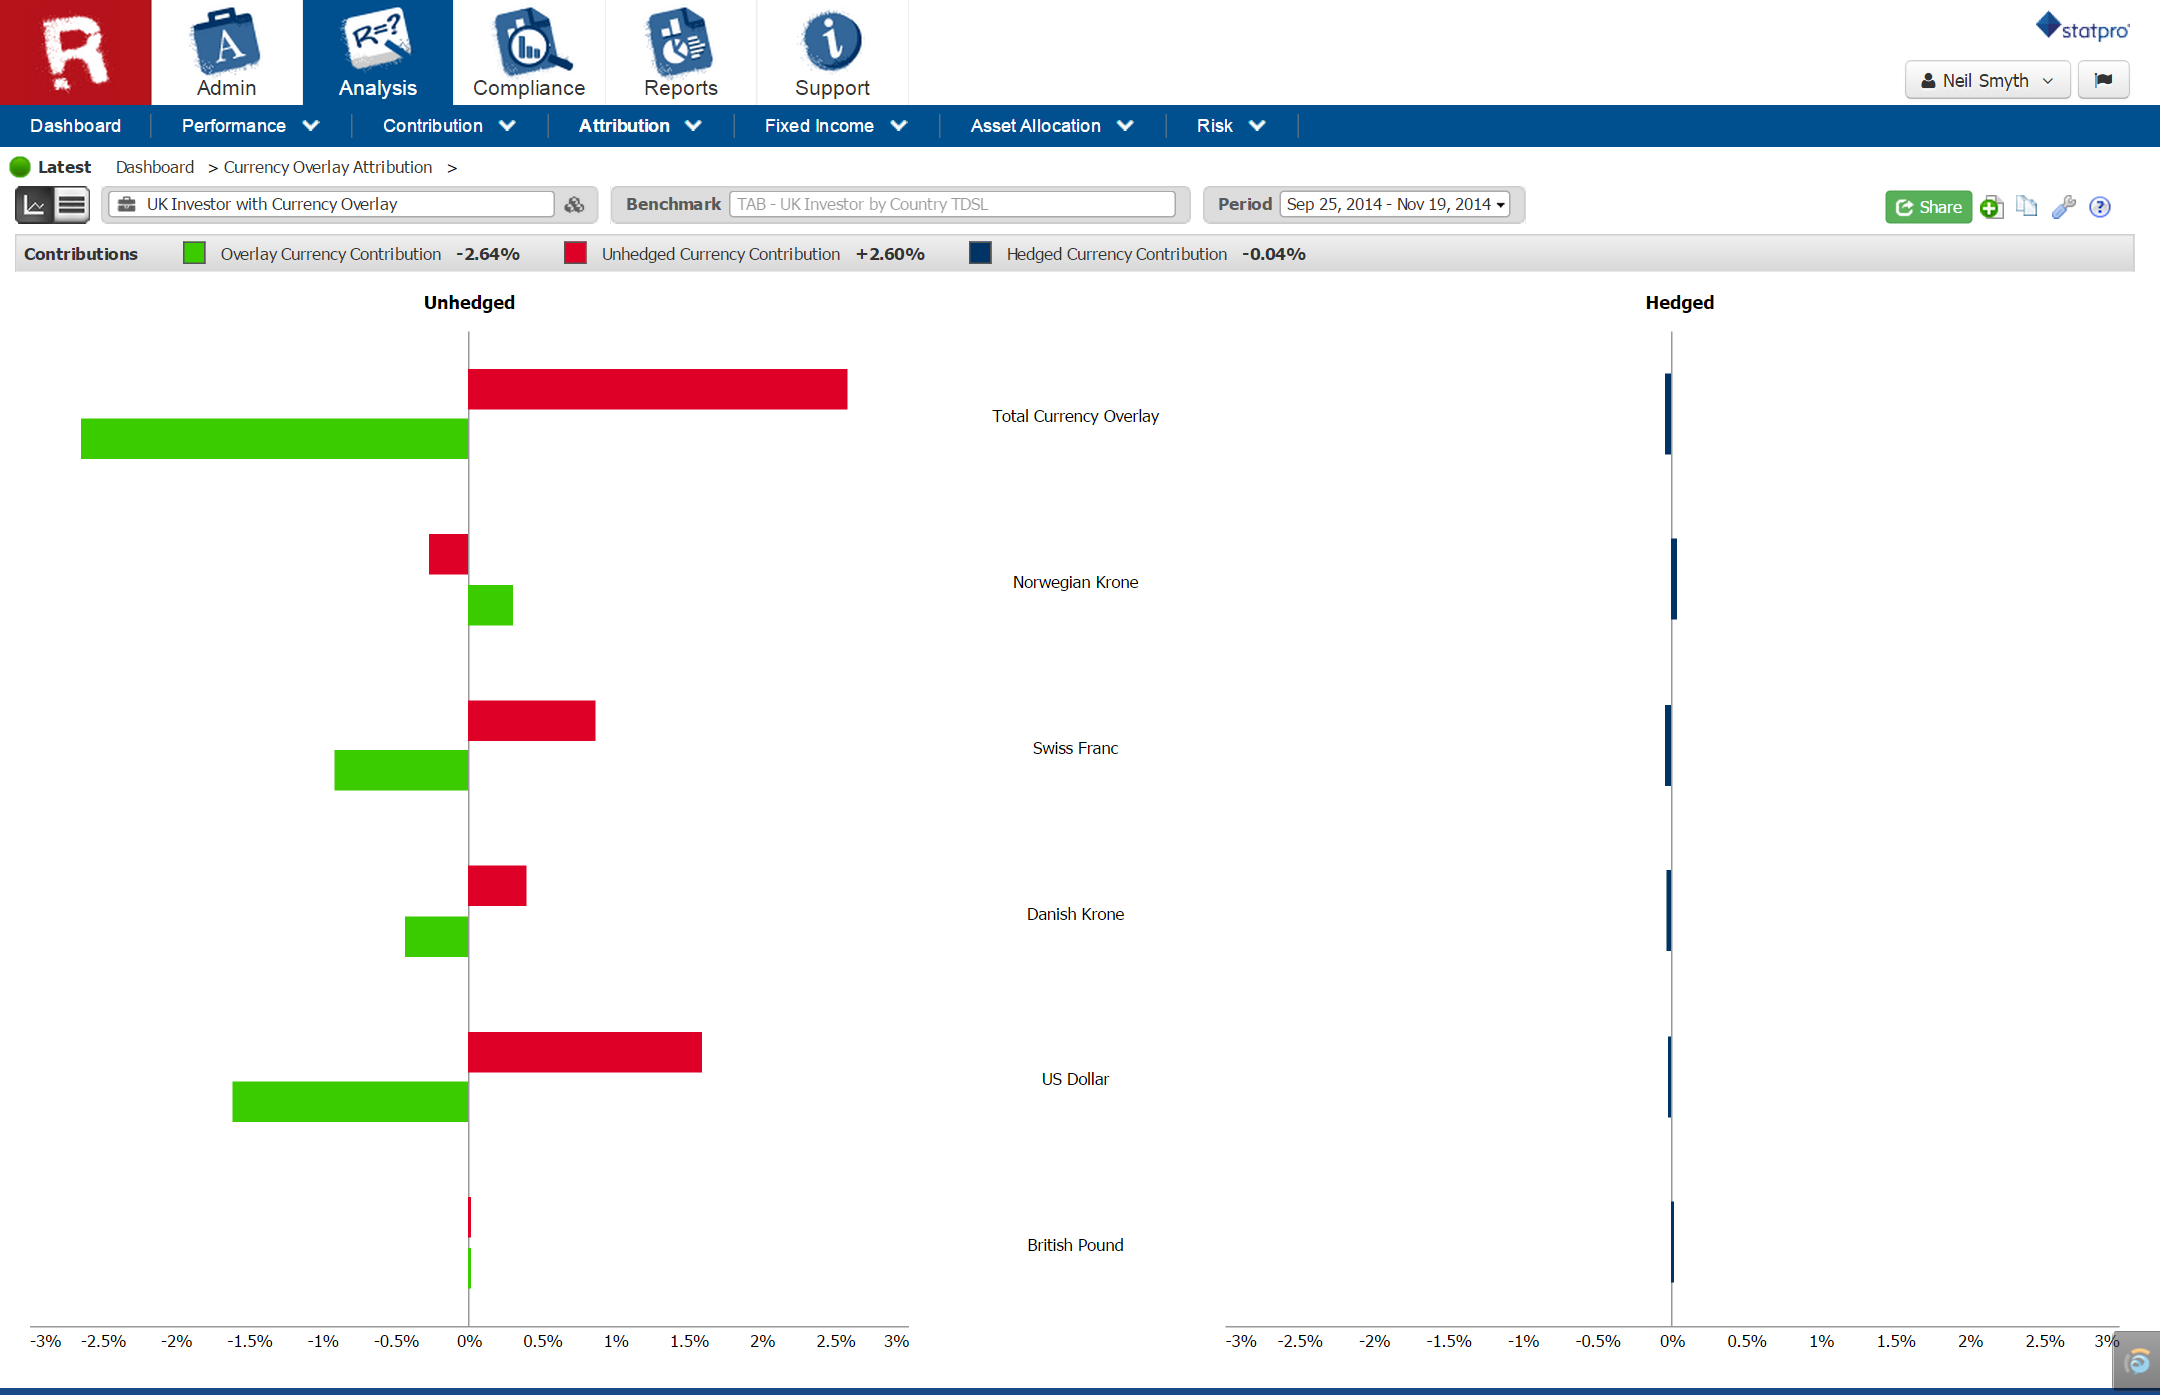The image size is (2160, 1397).
Task: Click the green Overlay Currency Contribution swatch
Action: click(x=194, y=253)
